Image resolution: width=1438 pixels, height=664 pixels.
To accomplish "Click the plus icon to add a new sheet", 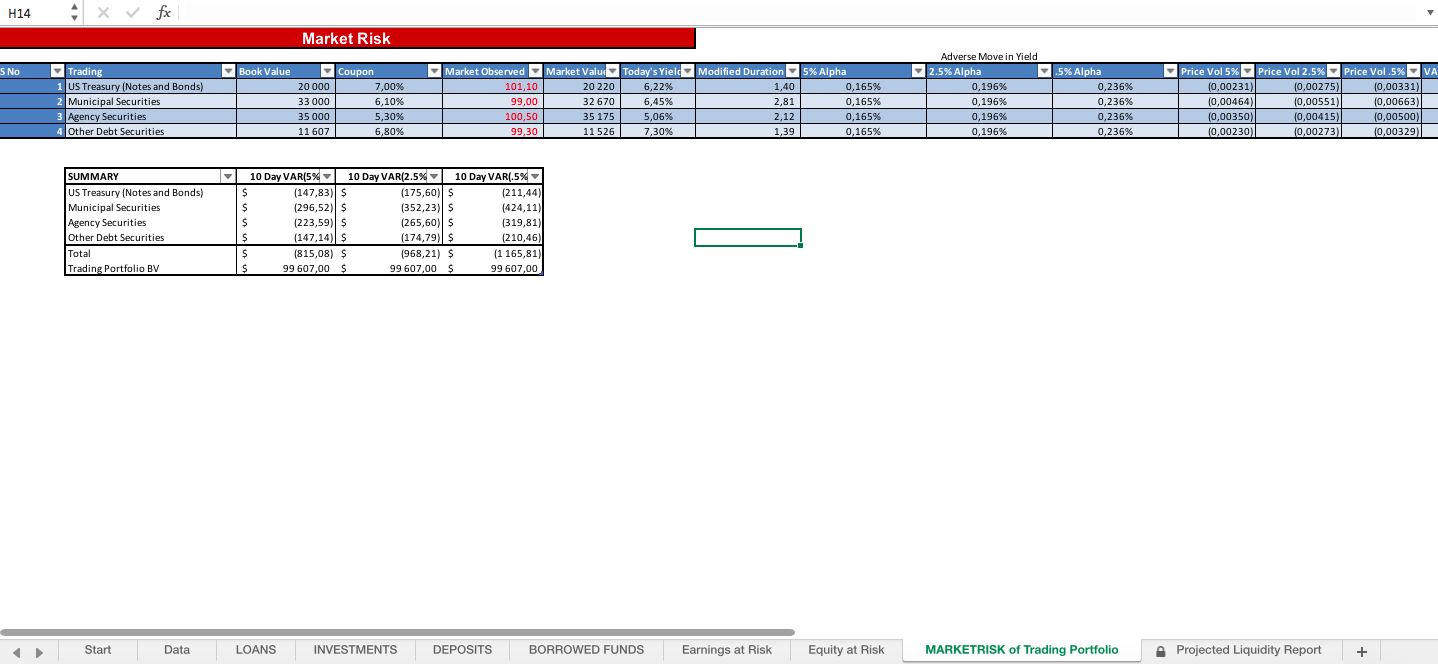I will (1361, 649).
